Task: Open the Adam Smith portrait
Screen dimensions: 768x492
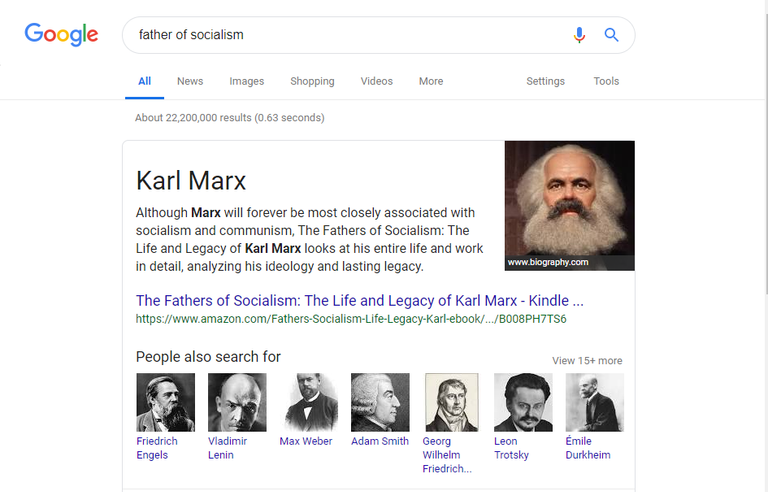Action: pos(380,402)
